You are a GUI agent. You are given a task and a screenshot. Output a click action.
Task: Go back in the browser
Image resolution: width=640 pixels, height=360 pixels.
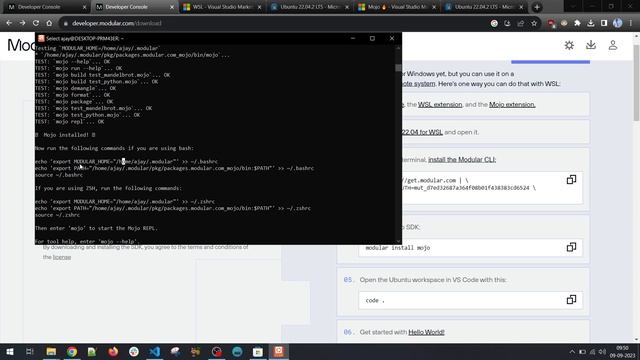(x=9, y=23)
